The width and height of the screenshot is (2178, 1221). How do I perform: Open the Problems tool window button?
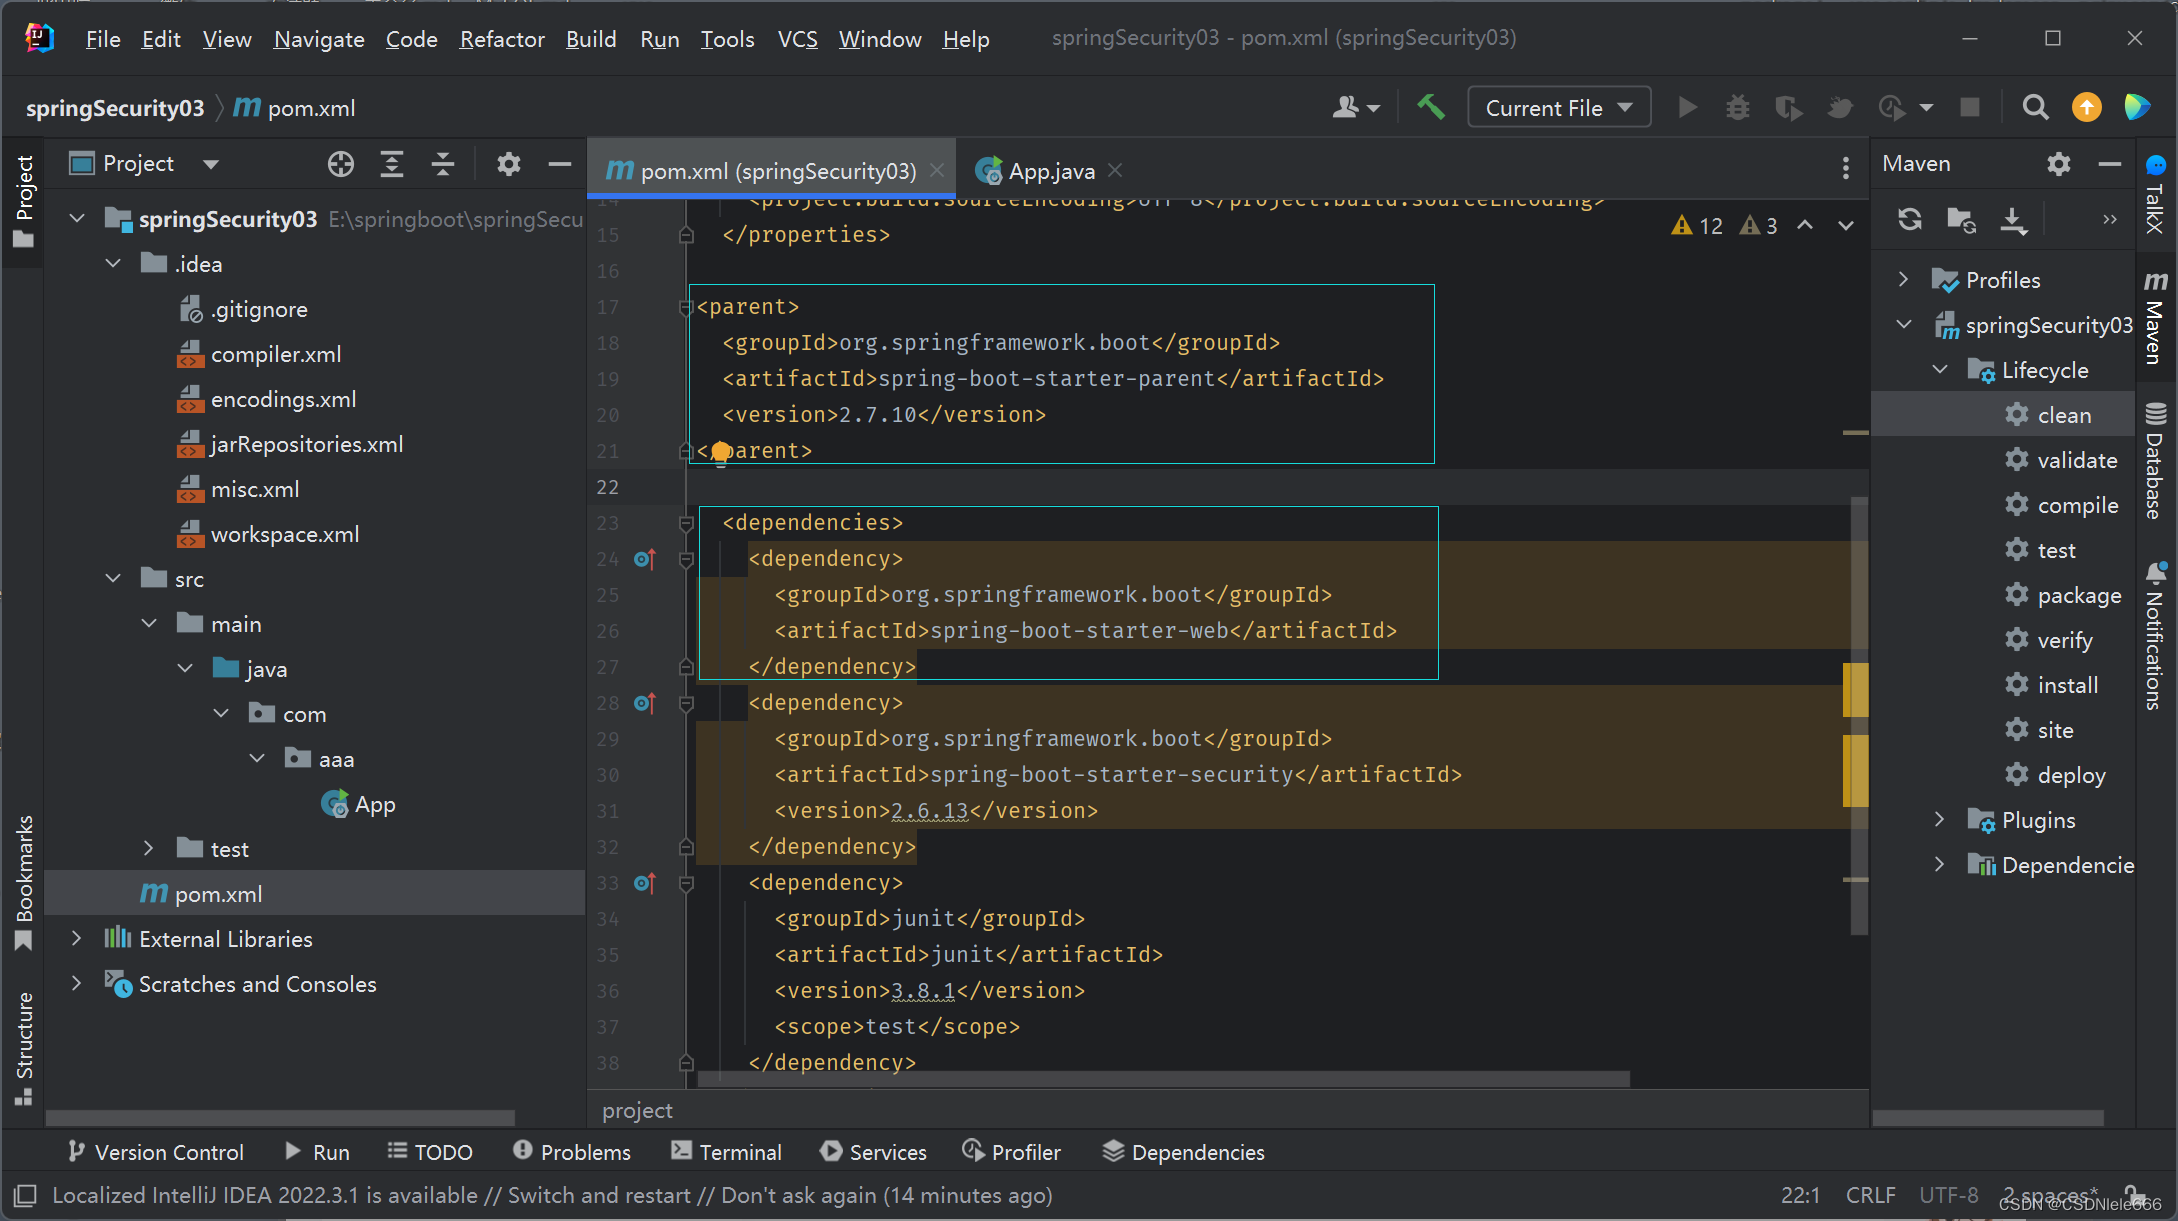(x=573, y=1152)
